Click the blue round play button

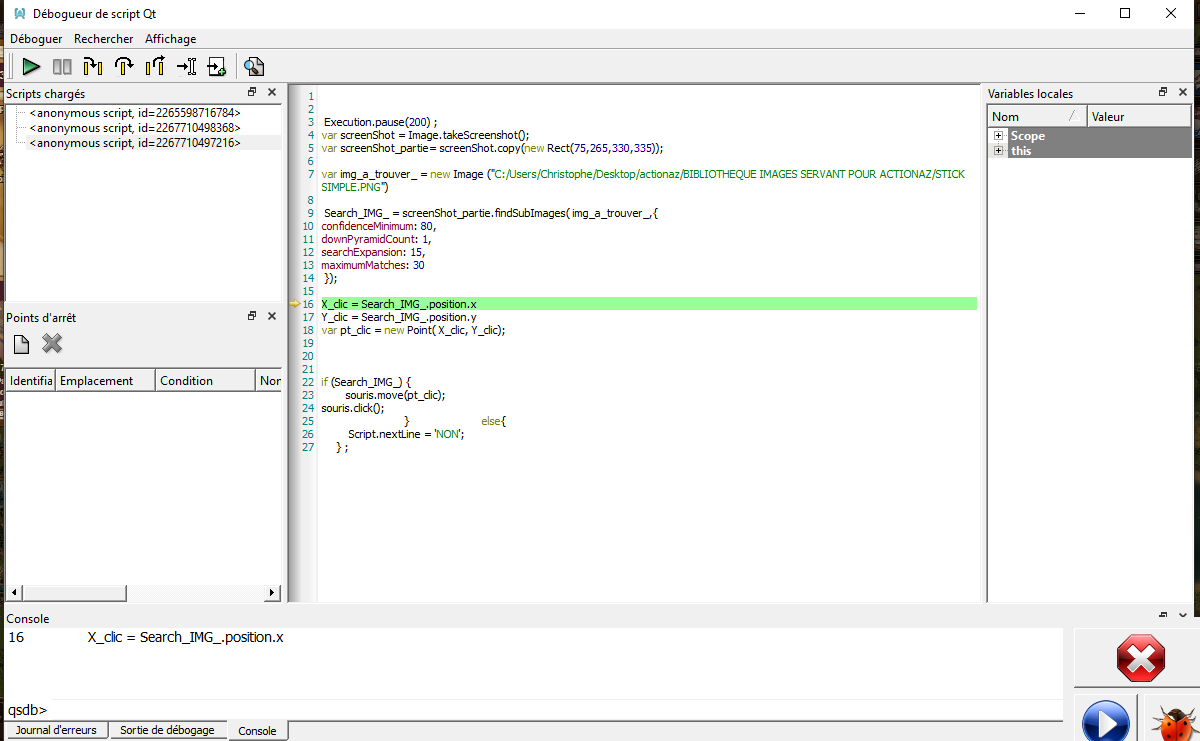tap(1106, 721)
